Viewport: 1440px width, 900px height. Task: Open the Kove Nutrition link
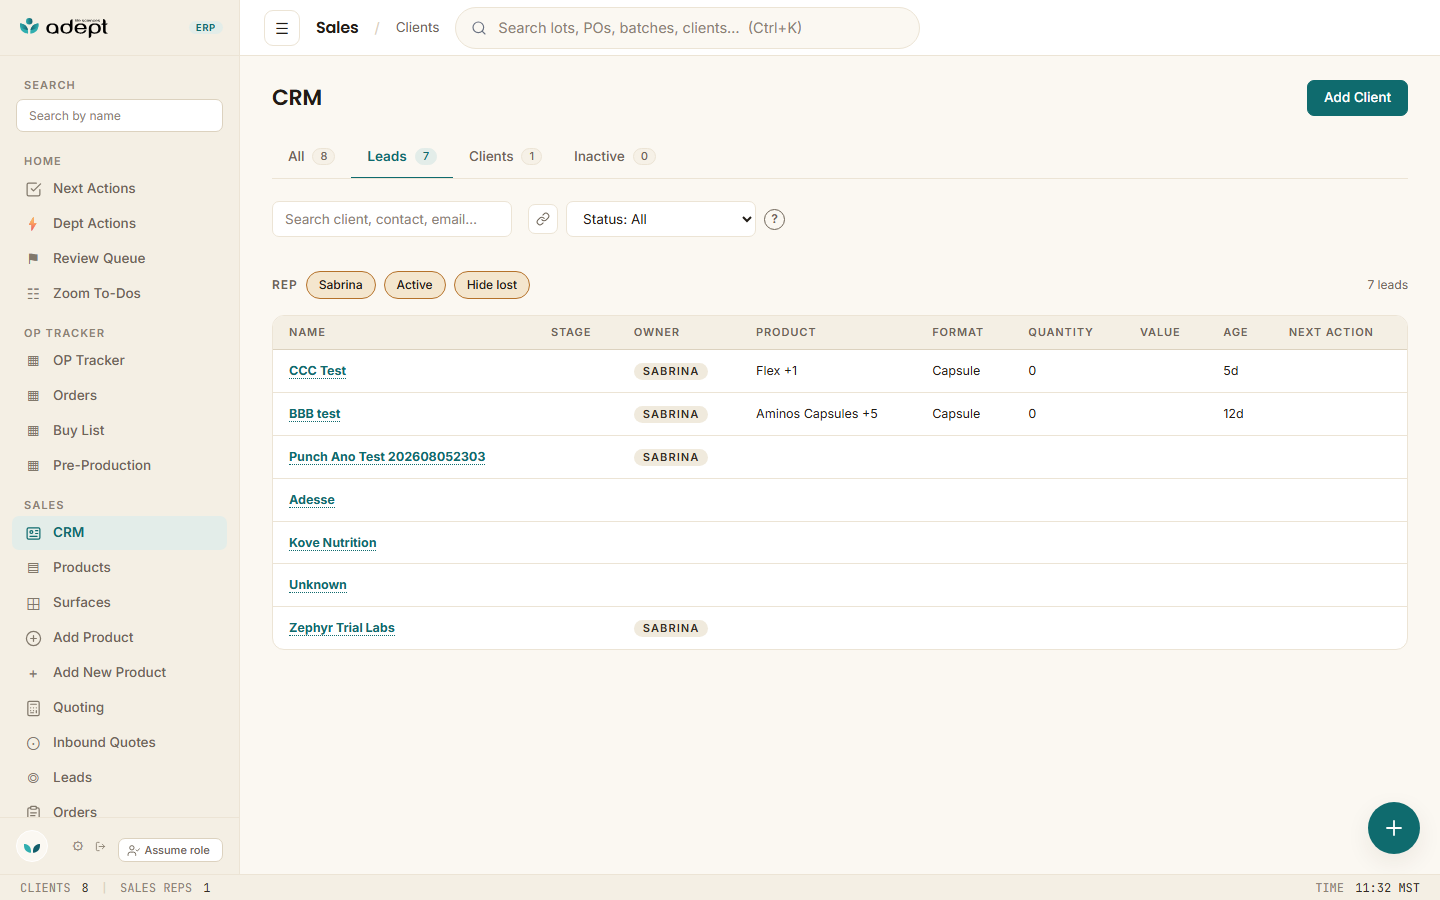333,543
